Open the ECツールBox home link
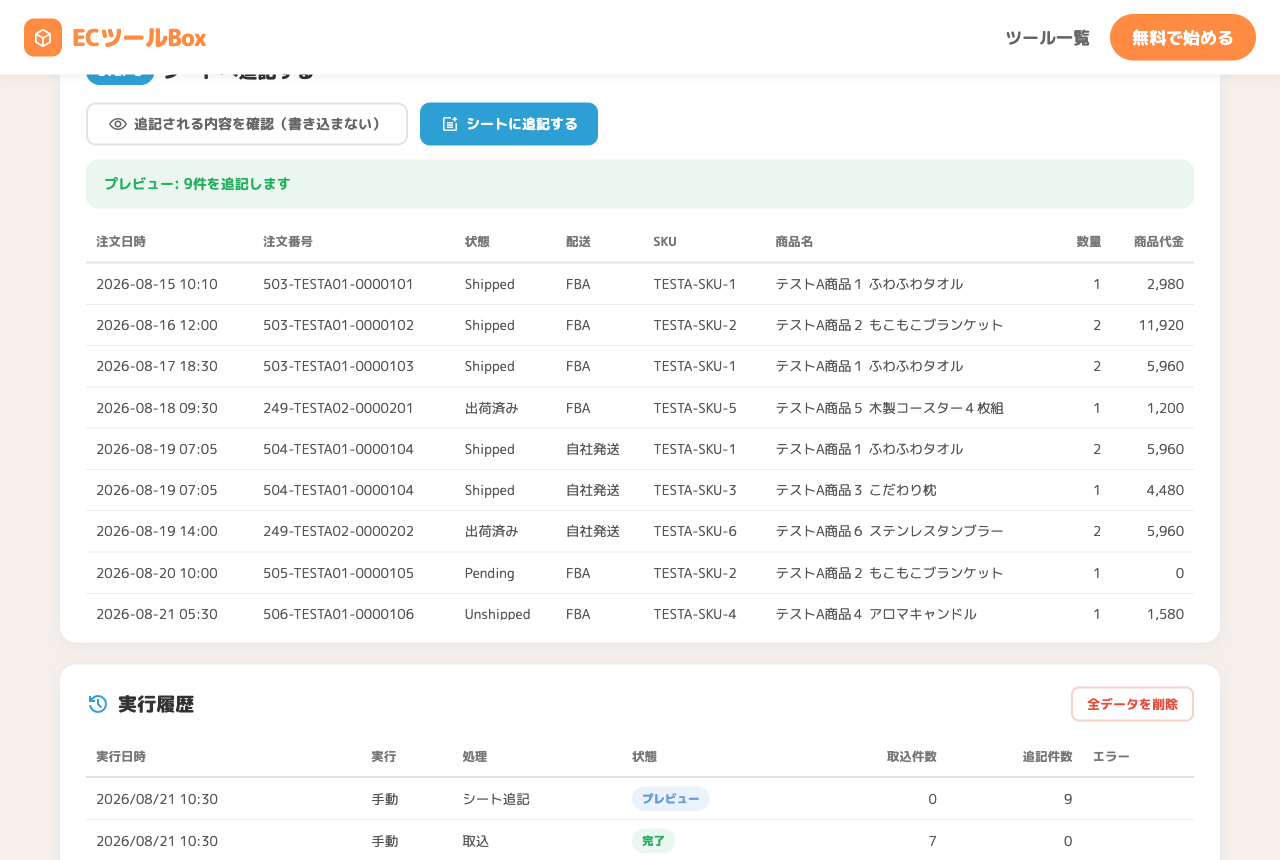Image resolution: width=1280 pixels, height=860 pixels. pos(115,38)
